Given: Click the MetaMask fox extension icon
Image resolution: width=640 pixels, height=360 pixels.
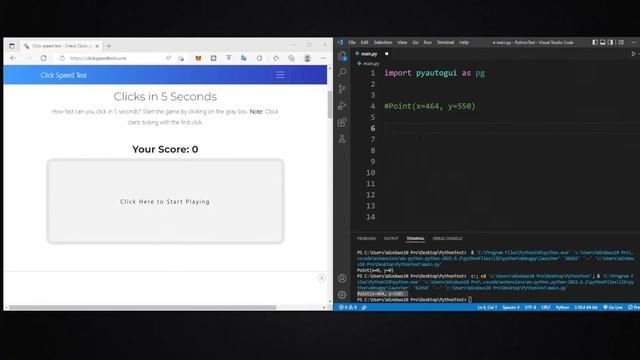Looking at the screenshot, I should pyautogui.click(x=198, y=58).
